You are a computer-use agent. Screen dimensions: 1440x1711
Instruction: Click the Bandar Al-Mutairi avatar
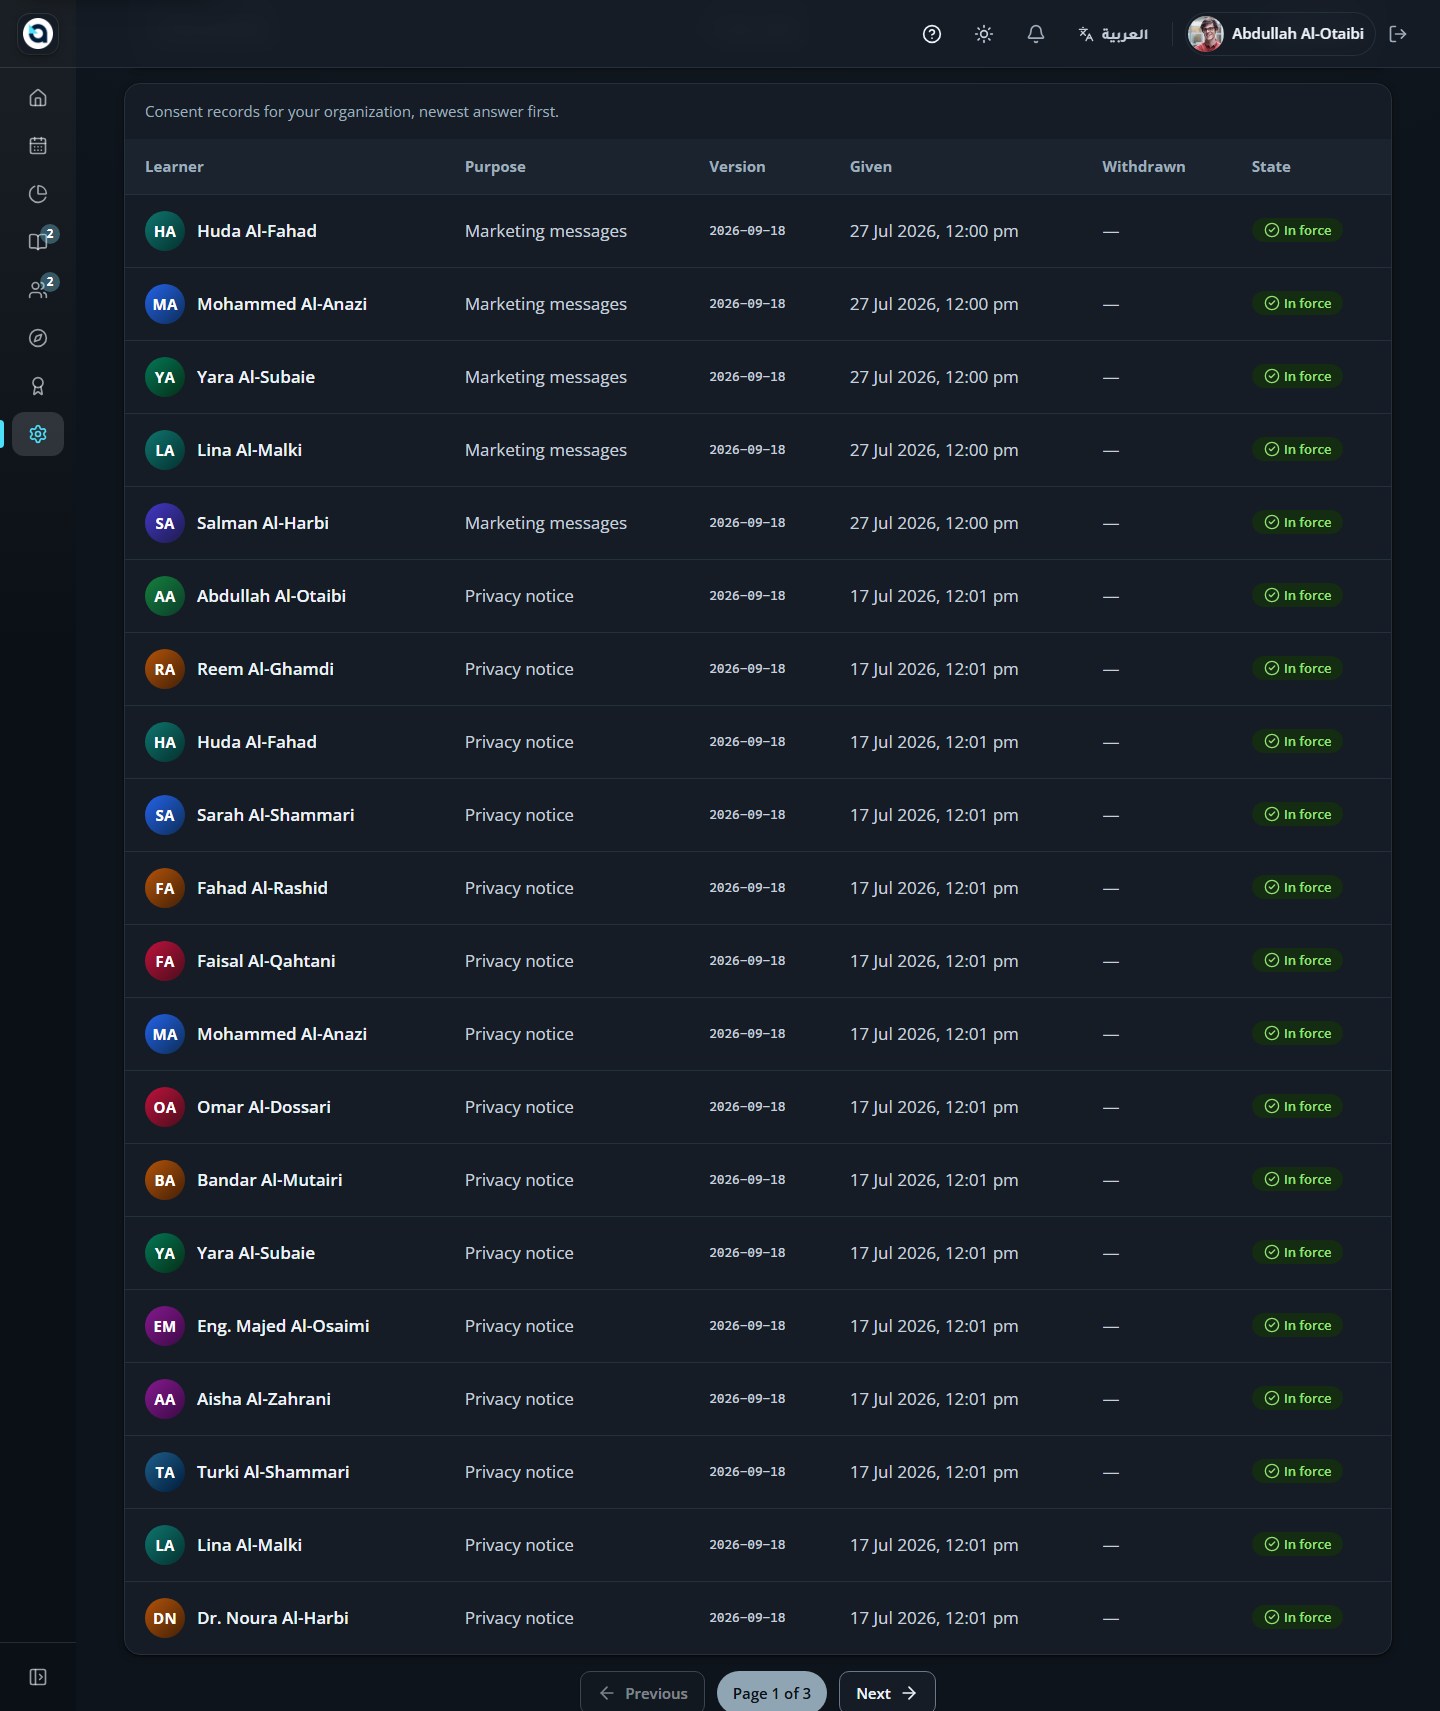point(165,1180)
